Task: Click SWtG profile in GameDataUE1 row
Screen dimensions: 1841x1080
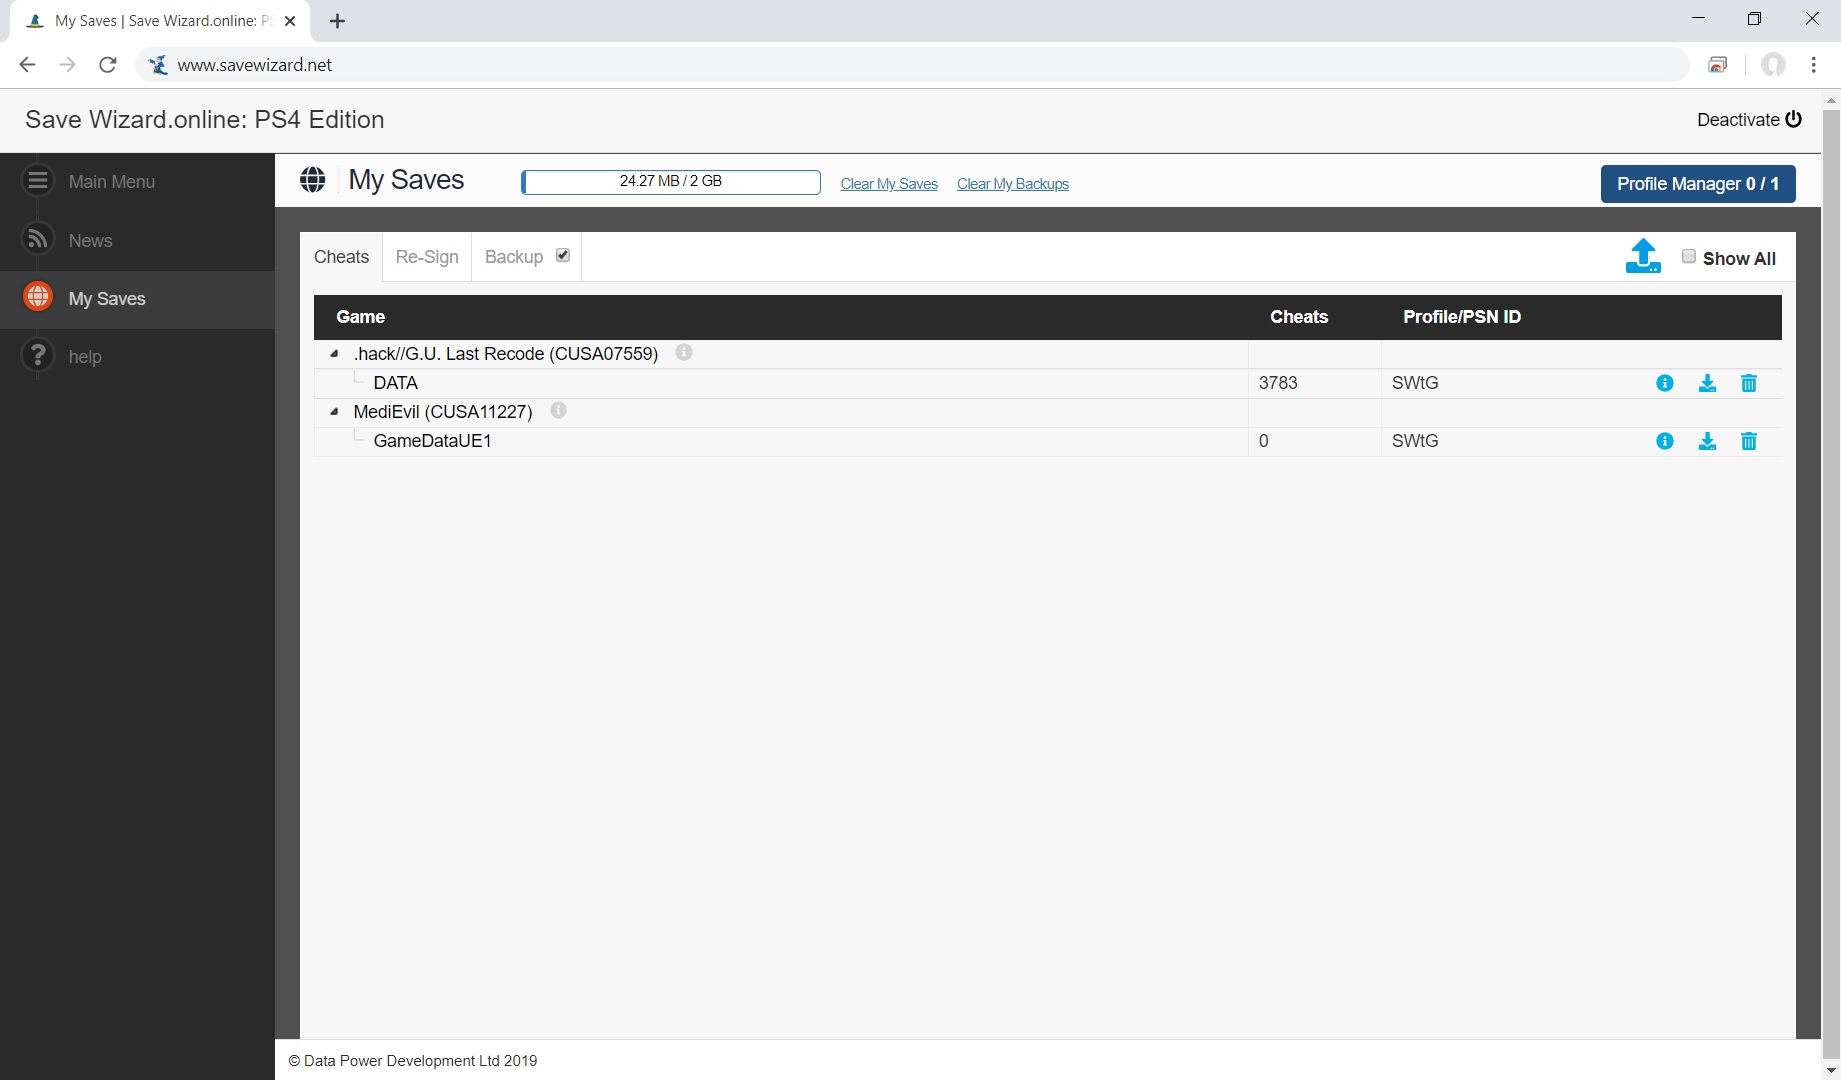Action: (1415, 441)
